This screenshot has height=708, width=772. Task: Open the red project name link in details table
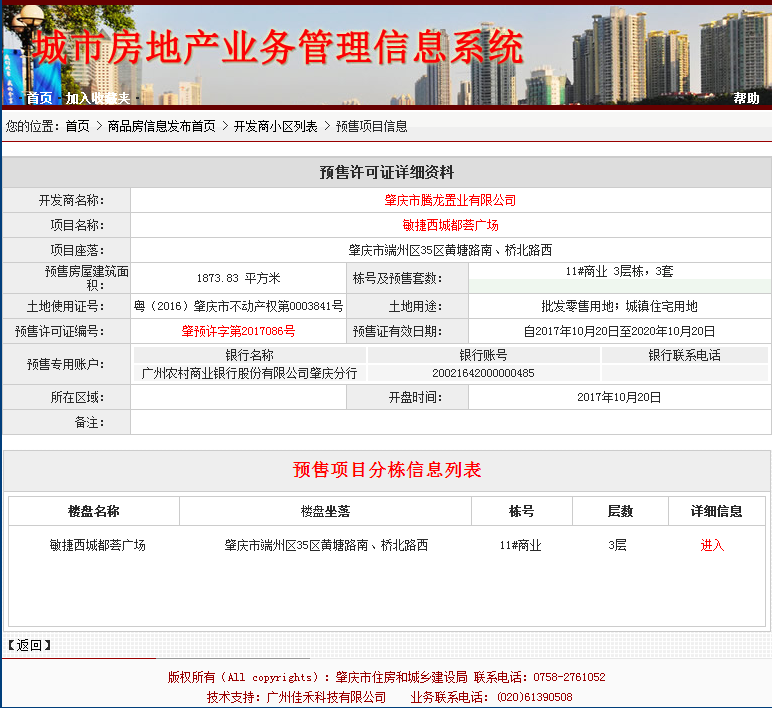[x=450, y=225]
